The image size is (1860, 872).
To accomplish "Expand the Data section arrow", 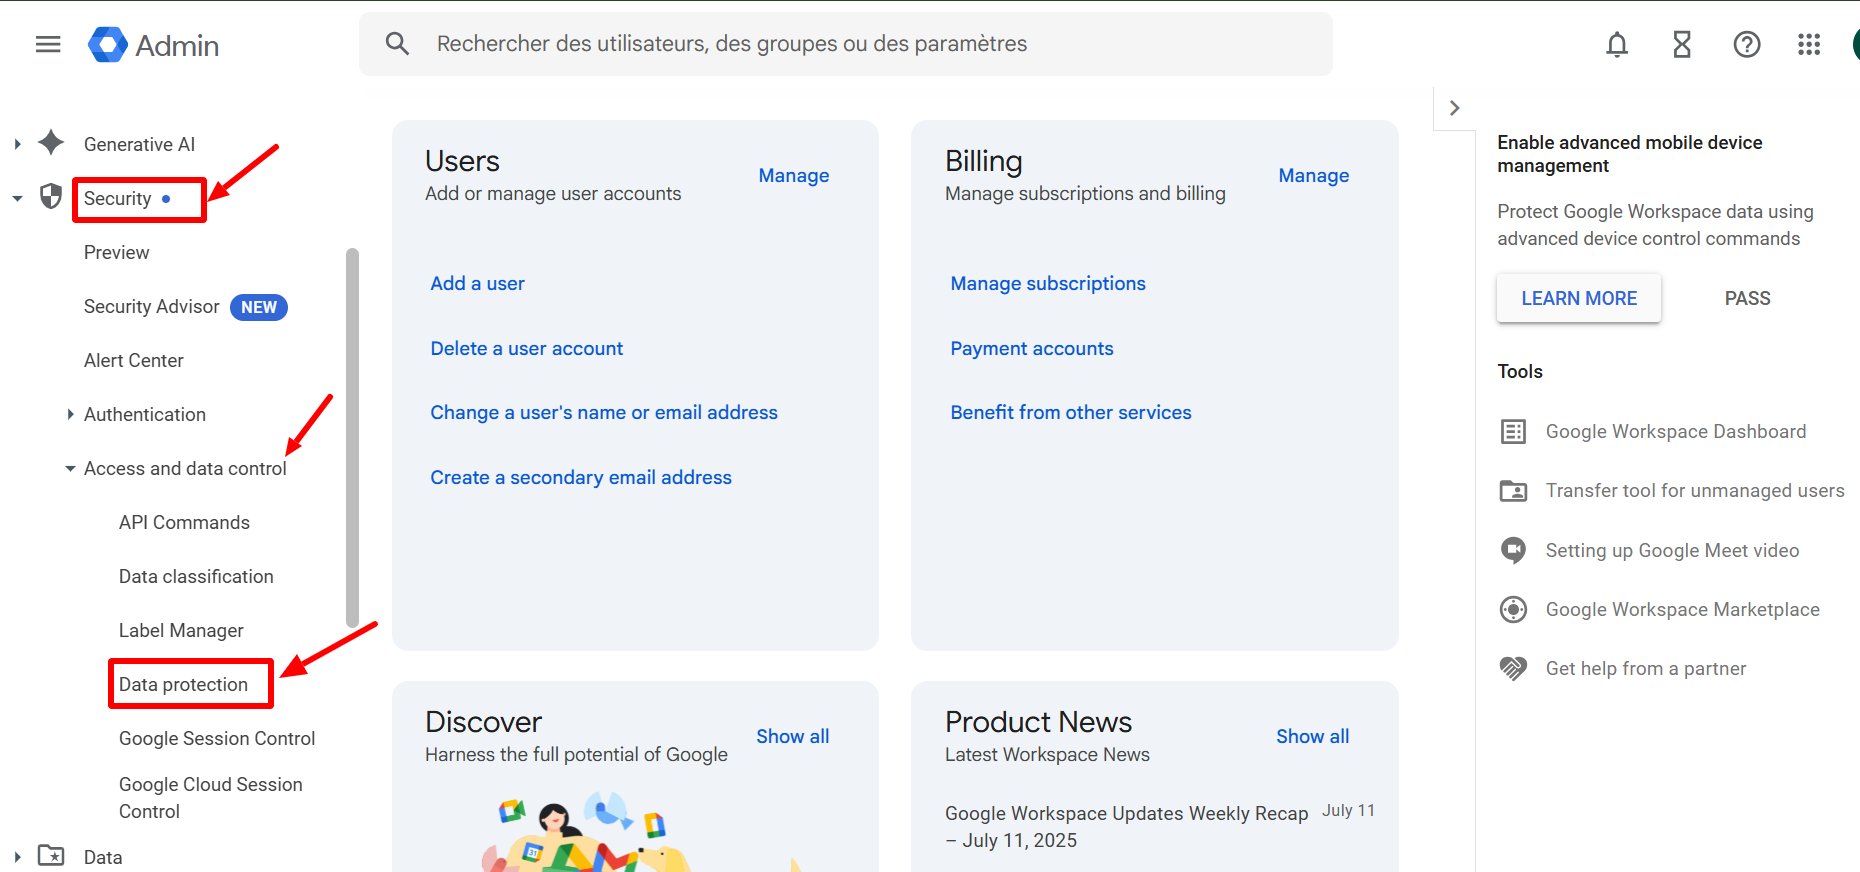I will tap(17, 857).
